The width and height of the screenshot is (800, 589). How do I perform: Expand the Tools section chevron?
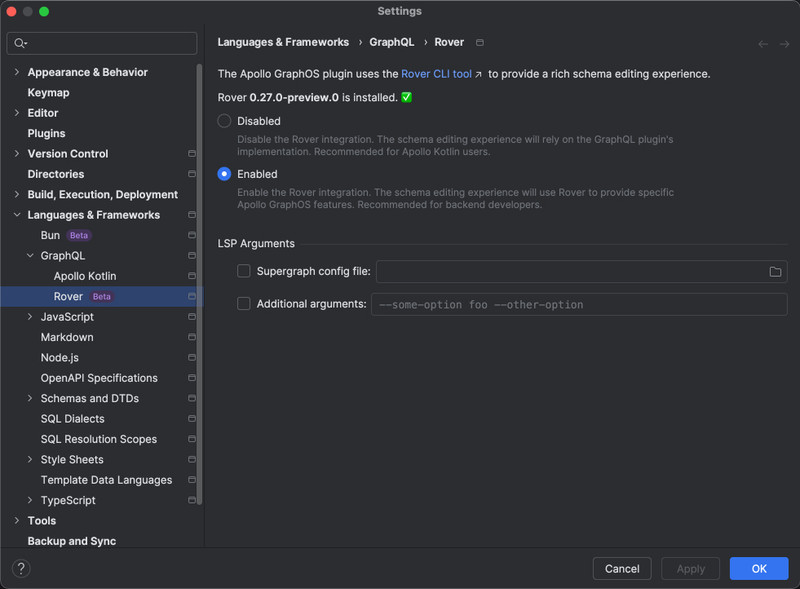pos(17,521)
